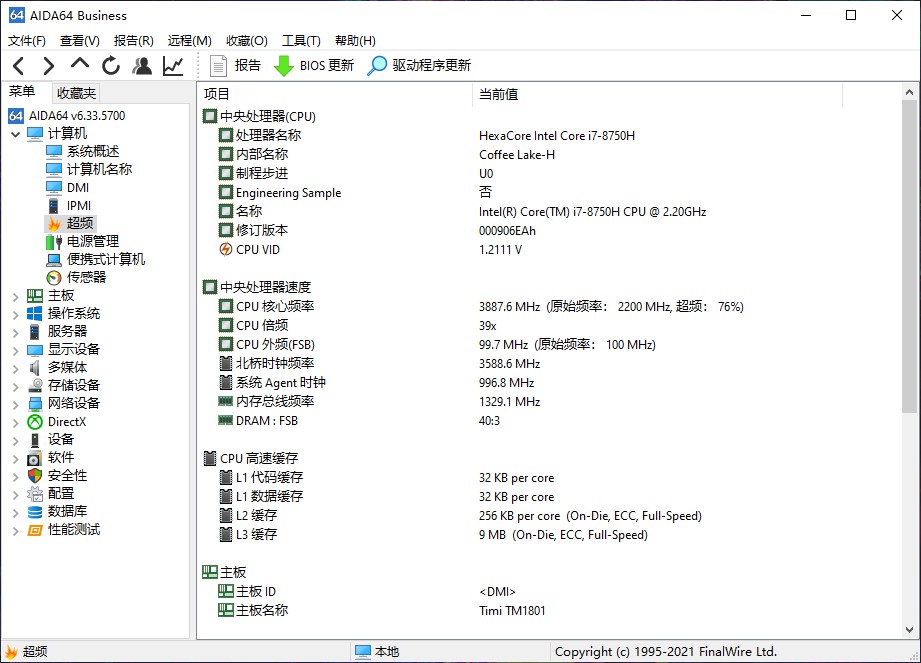Select 电源管理 in the sidebar tree
Image resolution: width=921 pixels, height=663 pixels.
92,241
